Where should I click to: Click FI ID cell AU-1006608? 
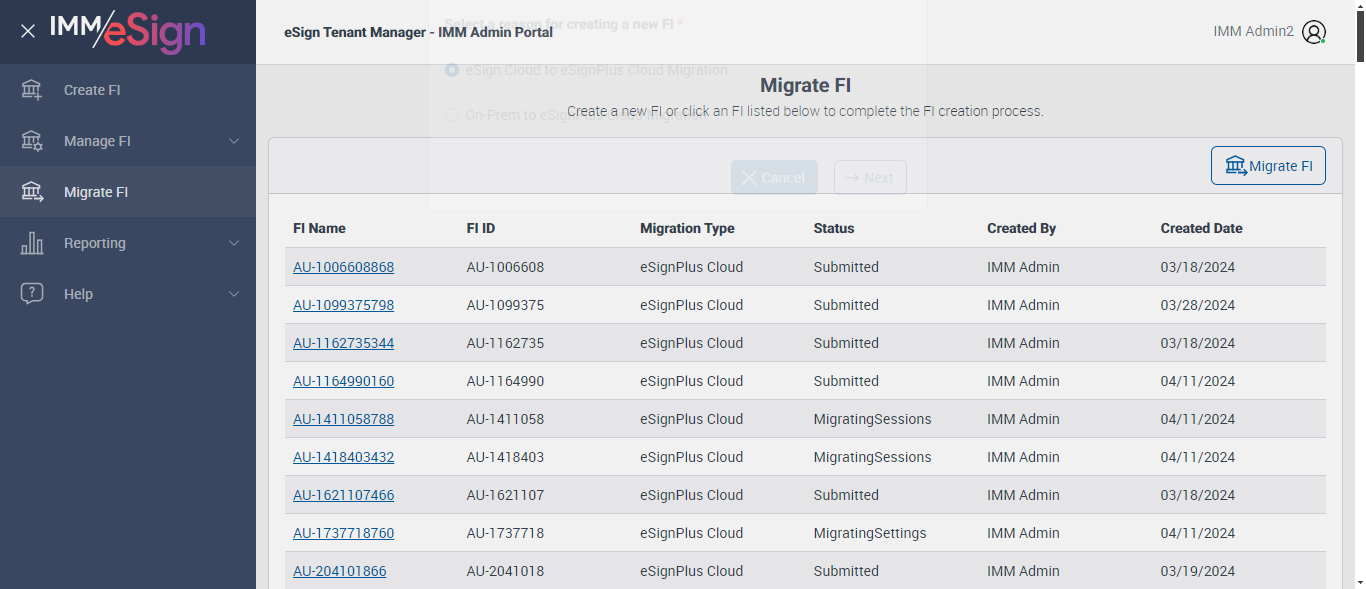click(x=505, y=267)
